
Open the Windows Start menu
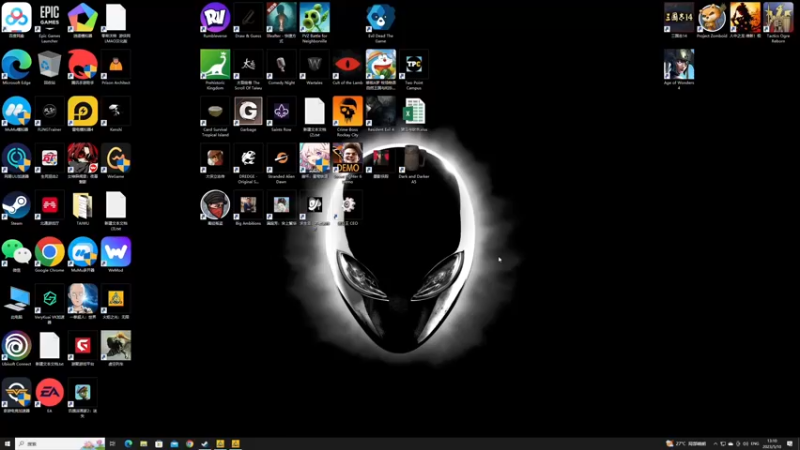pyautogui.click(x=7, y=444)
